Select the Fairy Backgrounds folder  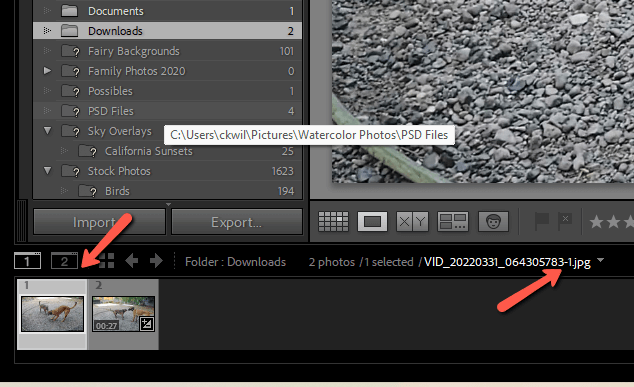167,51
